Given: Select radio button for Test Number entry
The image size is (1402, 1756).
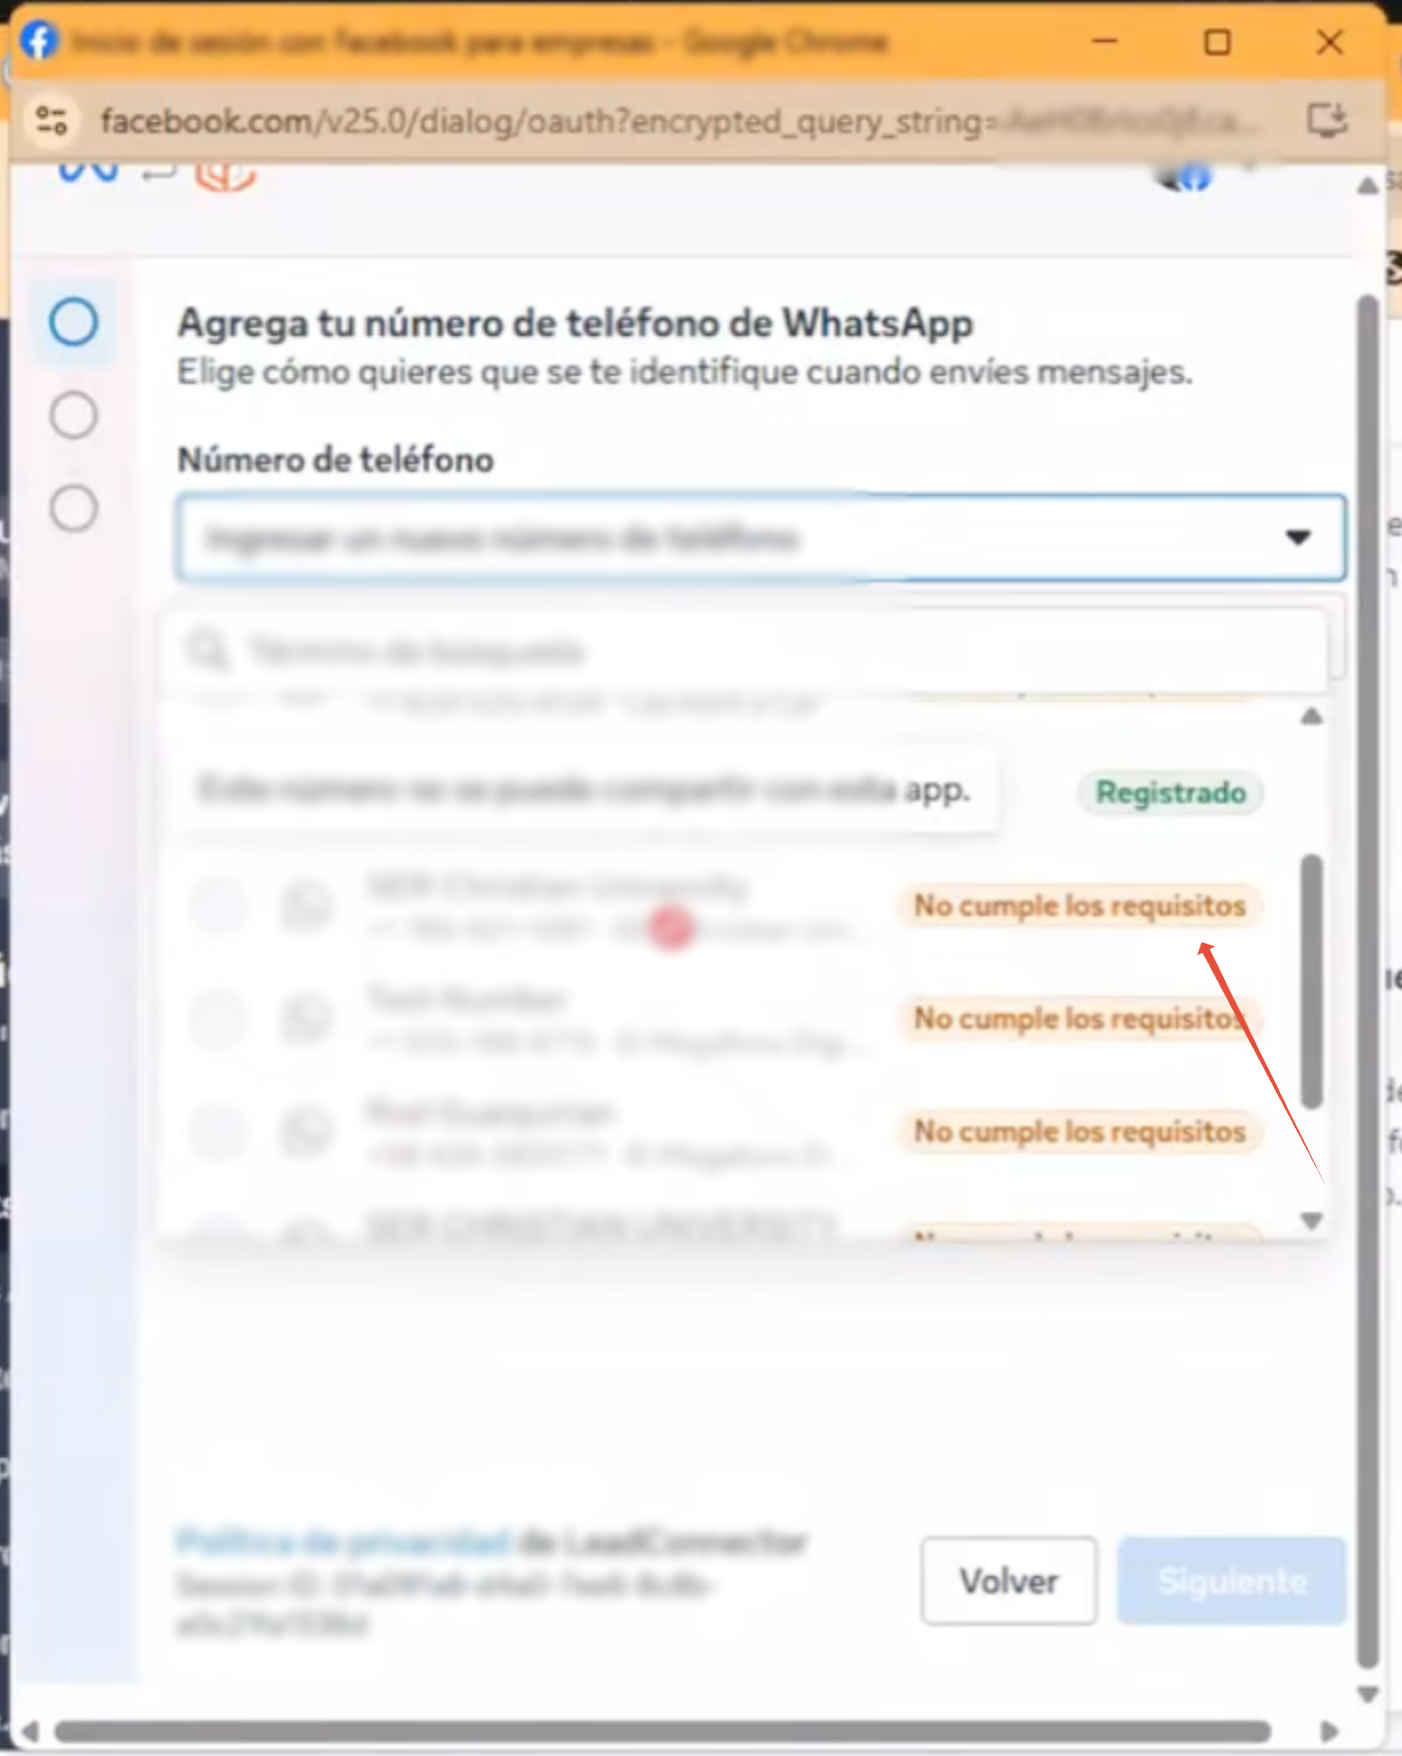Looking at the screenshot, I should (x=219, y=1018).
